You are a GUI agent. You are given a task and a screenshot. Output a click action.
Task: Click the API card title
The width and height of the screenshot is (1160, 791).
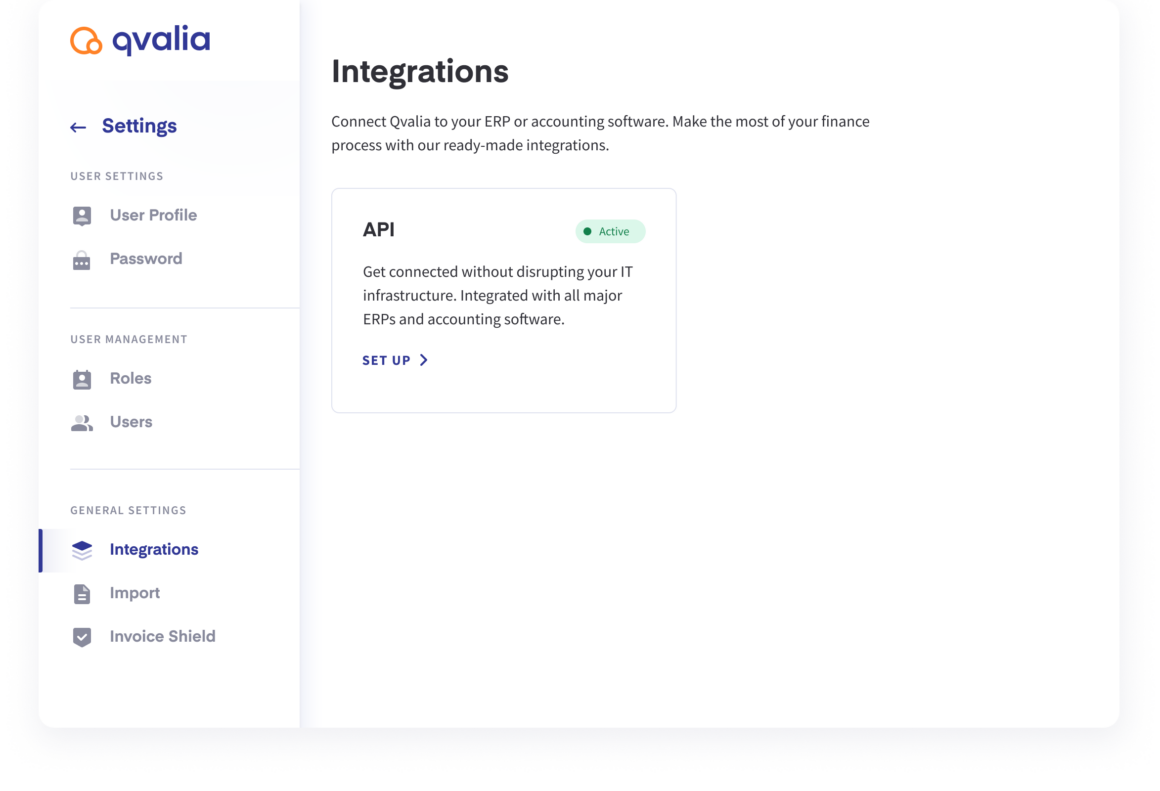pyautogui.click(x=379, y=229)
